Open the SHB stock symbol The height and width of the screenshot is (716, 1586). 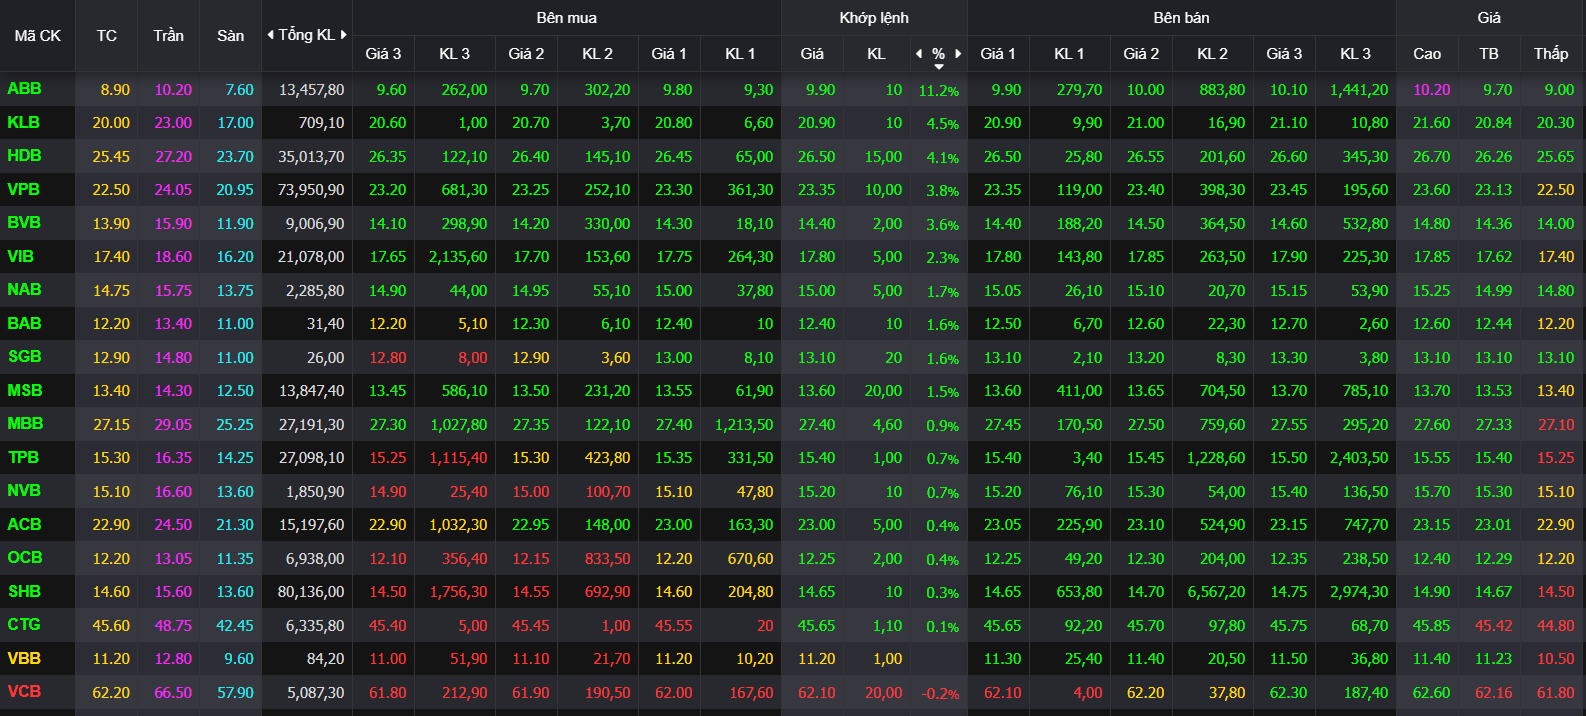pos(24,591)
